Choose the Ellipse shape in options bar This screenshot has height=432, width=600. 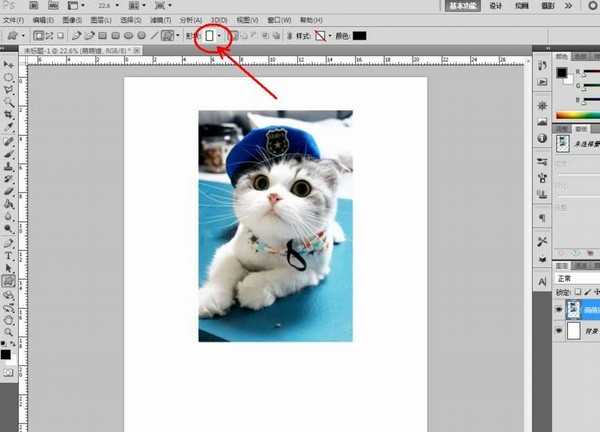pyautogui.click(x=128, y=36)
